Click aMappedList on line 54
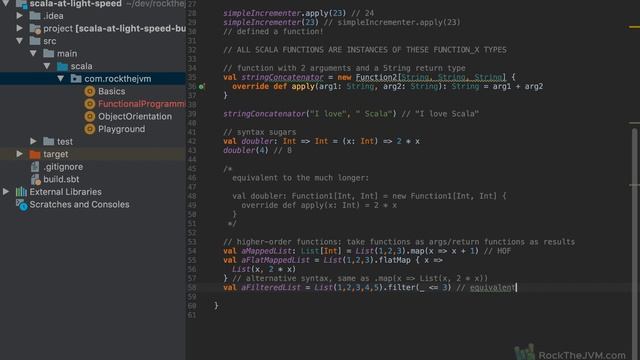Screen dimensions: 640x360 click(266, 251)
